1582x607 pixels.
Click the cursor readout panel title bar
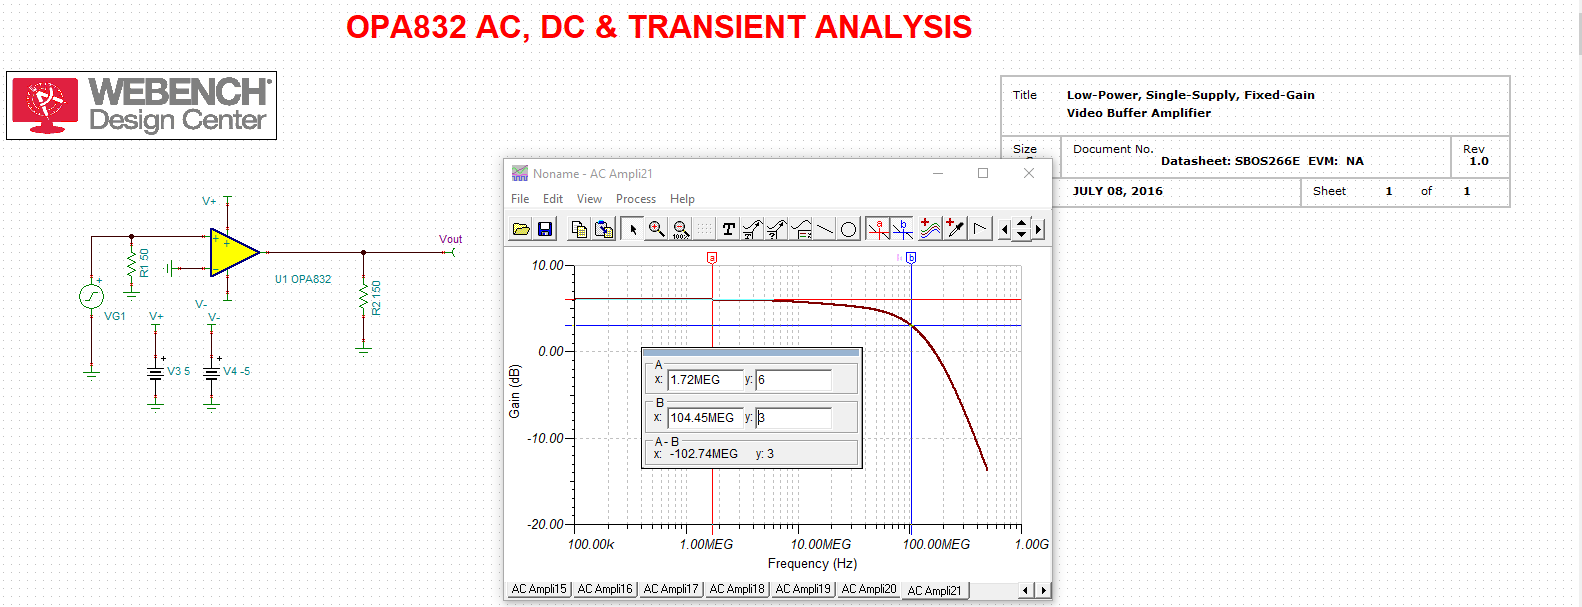coord(751,352)
